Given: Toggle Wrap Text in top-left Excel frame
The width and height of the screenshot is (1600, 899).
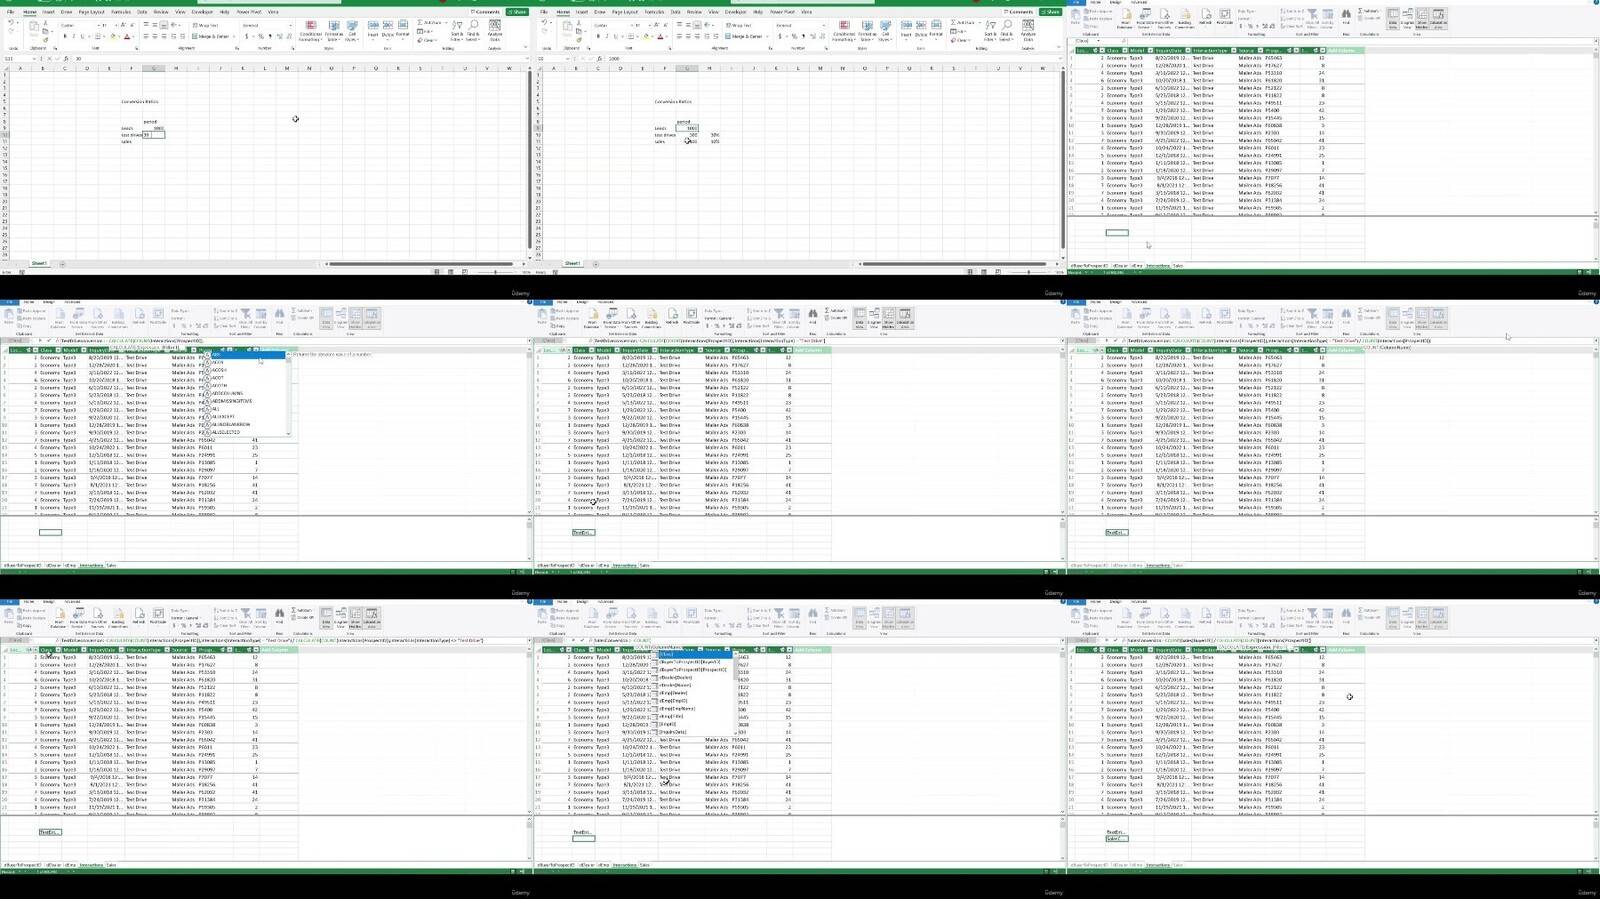Looking at the screenshot, I should (206, 25).
